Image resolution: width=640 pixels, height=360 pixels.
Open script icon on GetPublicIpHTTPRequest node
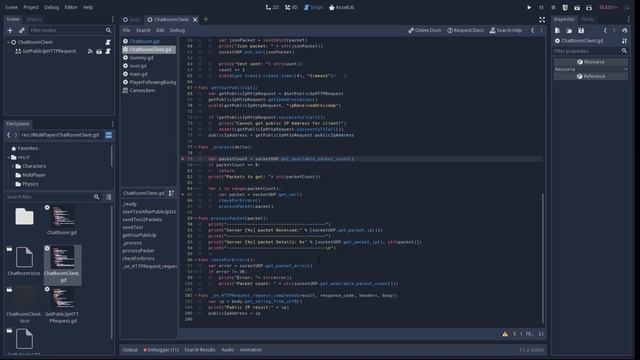pos(108,51)
